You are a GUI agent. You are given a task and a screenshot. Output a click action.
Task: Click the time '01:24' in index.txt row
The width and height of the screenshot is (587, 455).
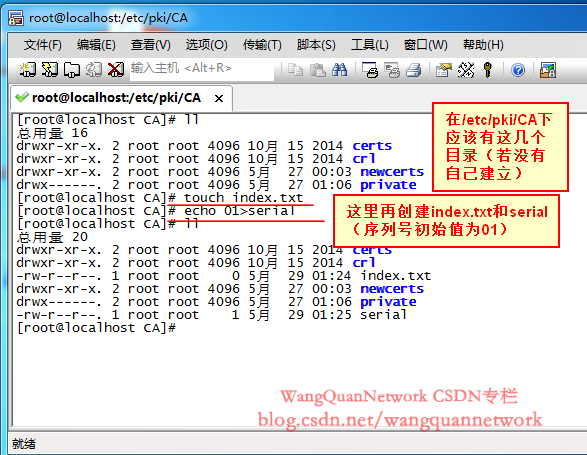click(332, 276)
